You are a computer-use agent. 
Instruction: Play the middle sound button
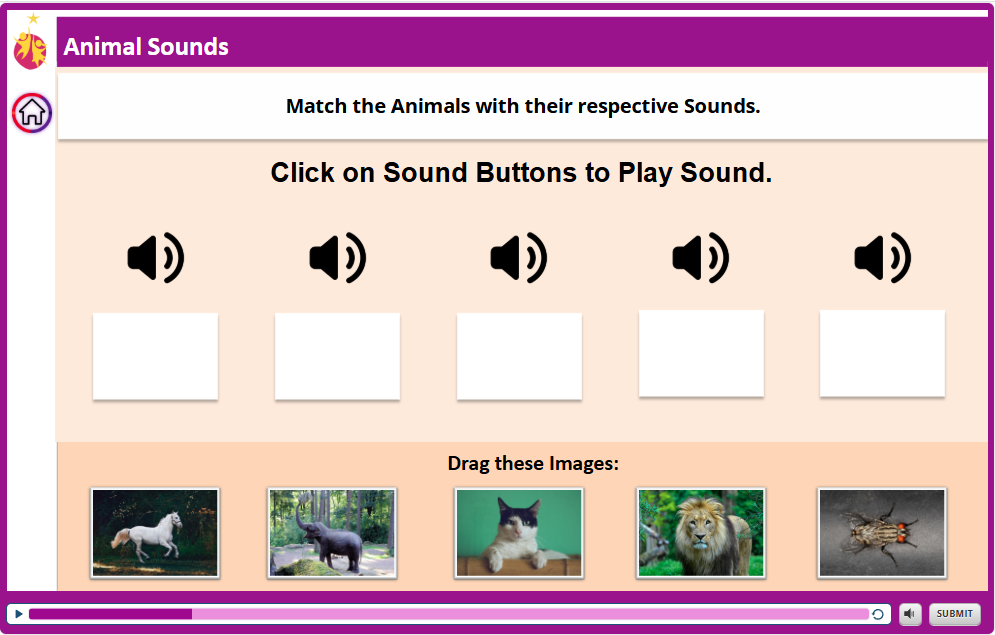519,257
